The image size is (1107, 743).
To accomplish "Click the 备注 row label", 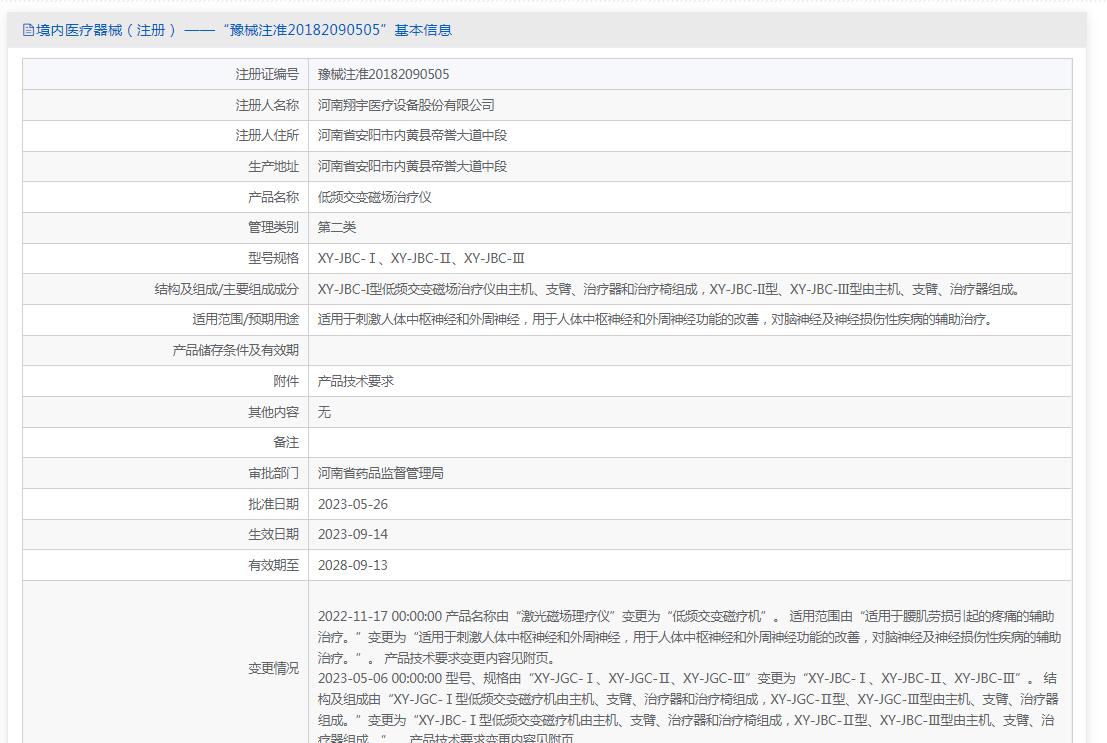I will tap(286, 443).
